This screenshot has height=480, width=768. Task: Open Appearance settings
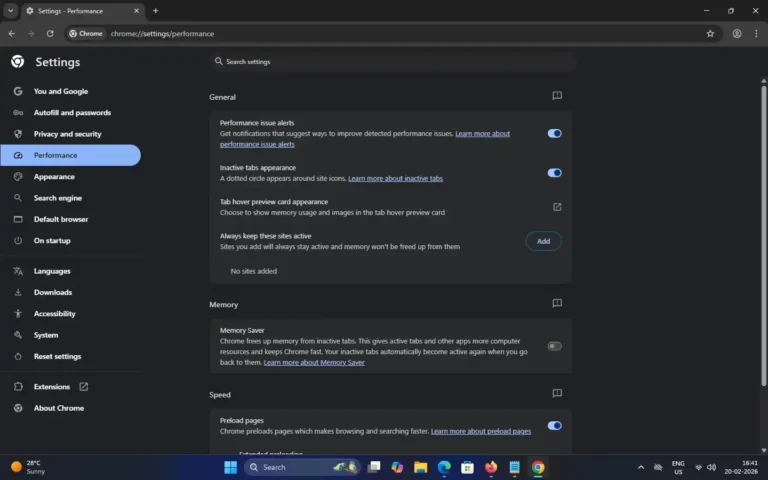pyautogui.click(x=71, y=177)
